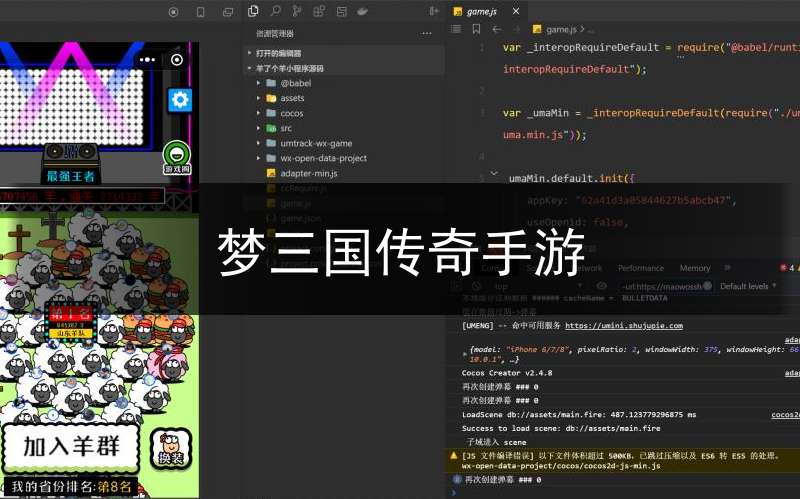Expand the 打开的编辑器 section
Image resolution: width=800 pixels, height=499 pixels.
343,53
